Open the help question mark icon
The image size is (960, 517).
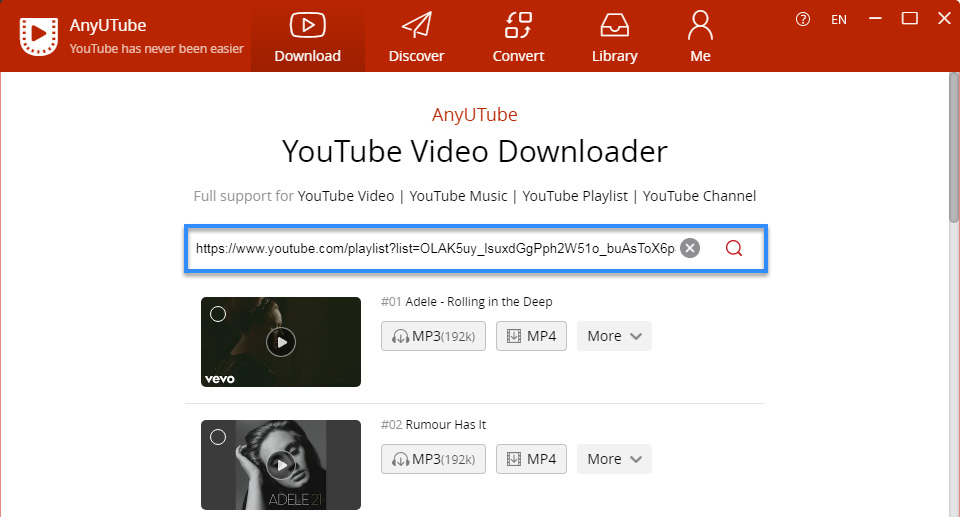coord(803,20)
